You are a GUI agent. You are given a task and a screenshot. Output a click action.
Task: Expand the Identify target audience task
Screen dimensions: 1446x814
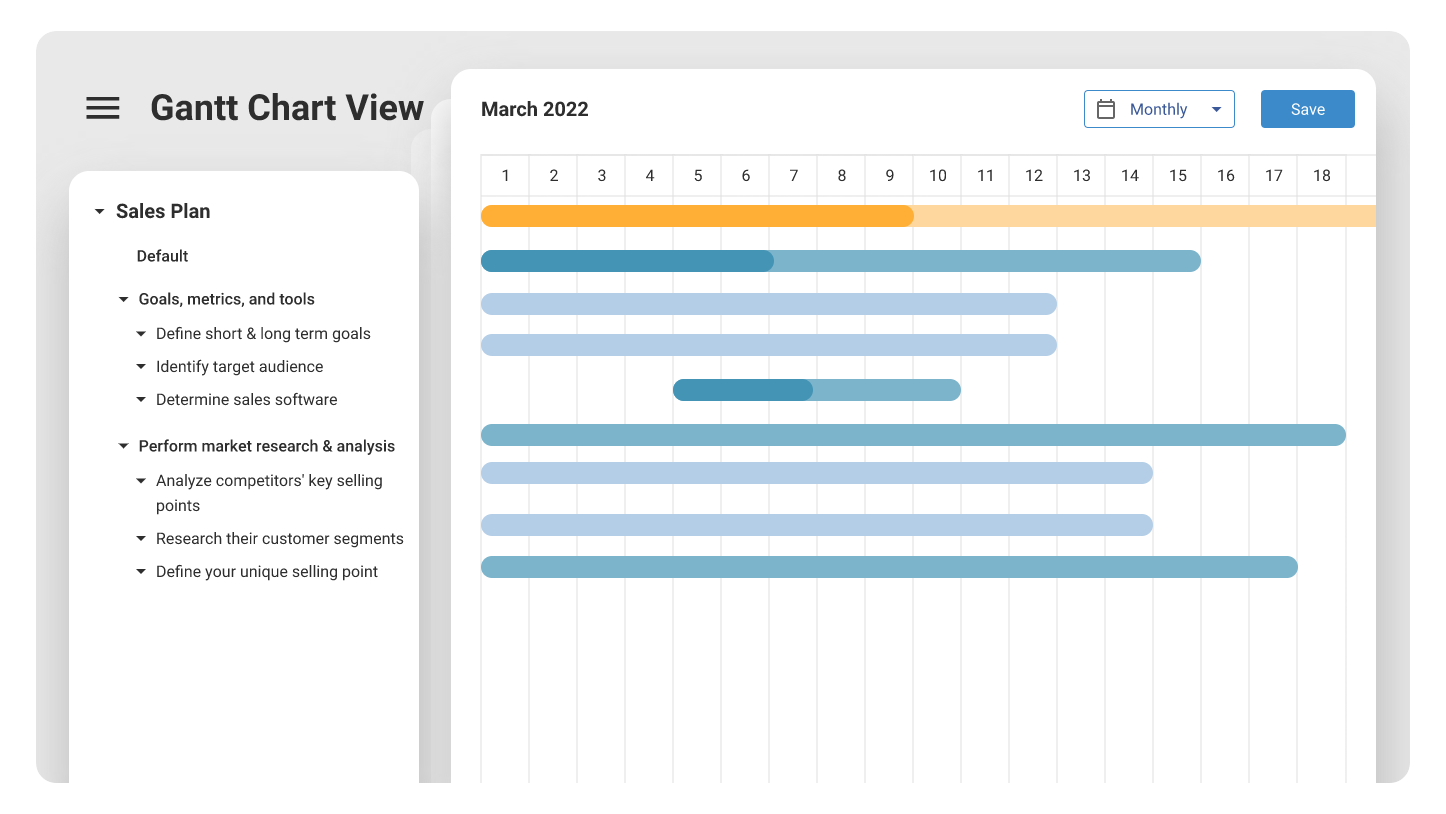[140, 366]
